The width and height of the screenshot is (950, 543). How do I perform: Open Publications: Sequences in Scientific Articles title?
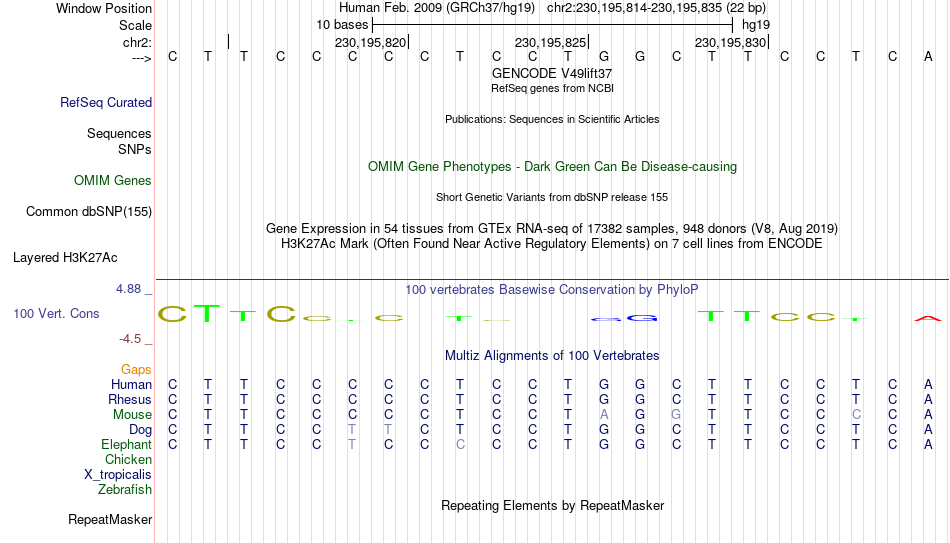point(552,119)
